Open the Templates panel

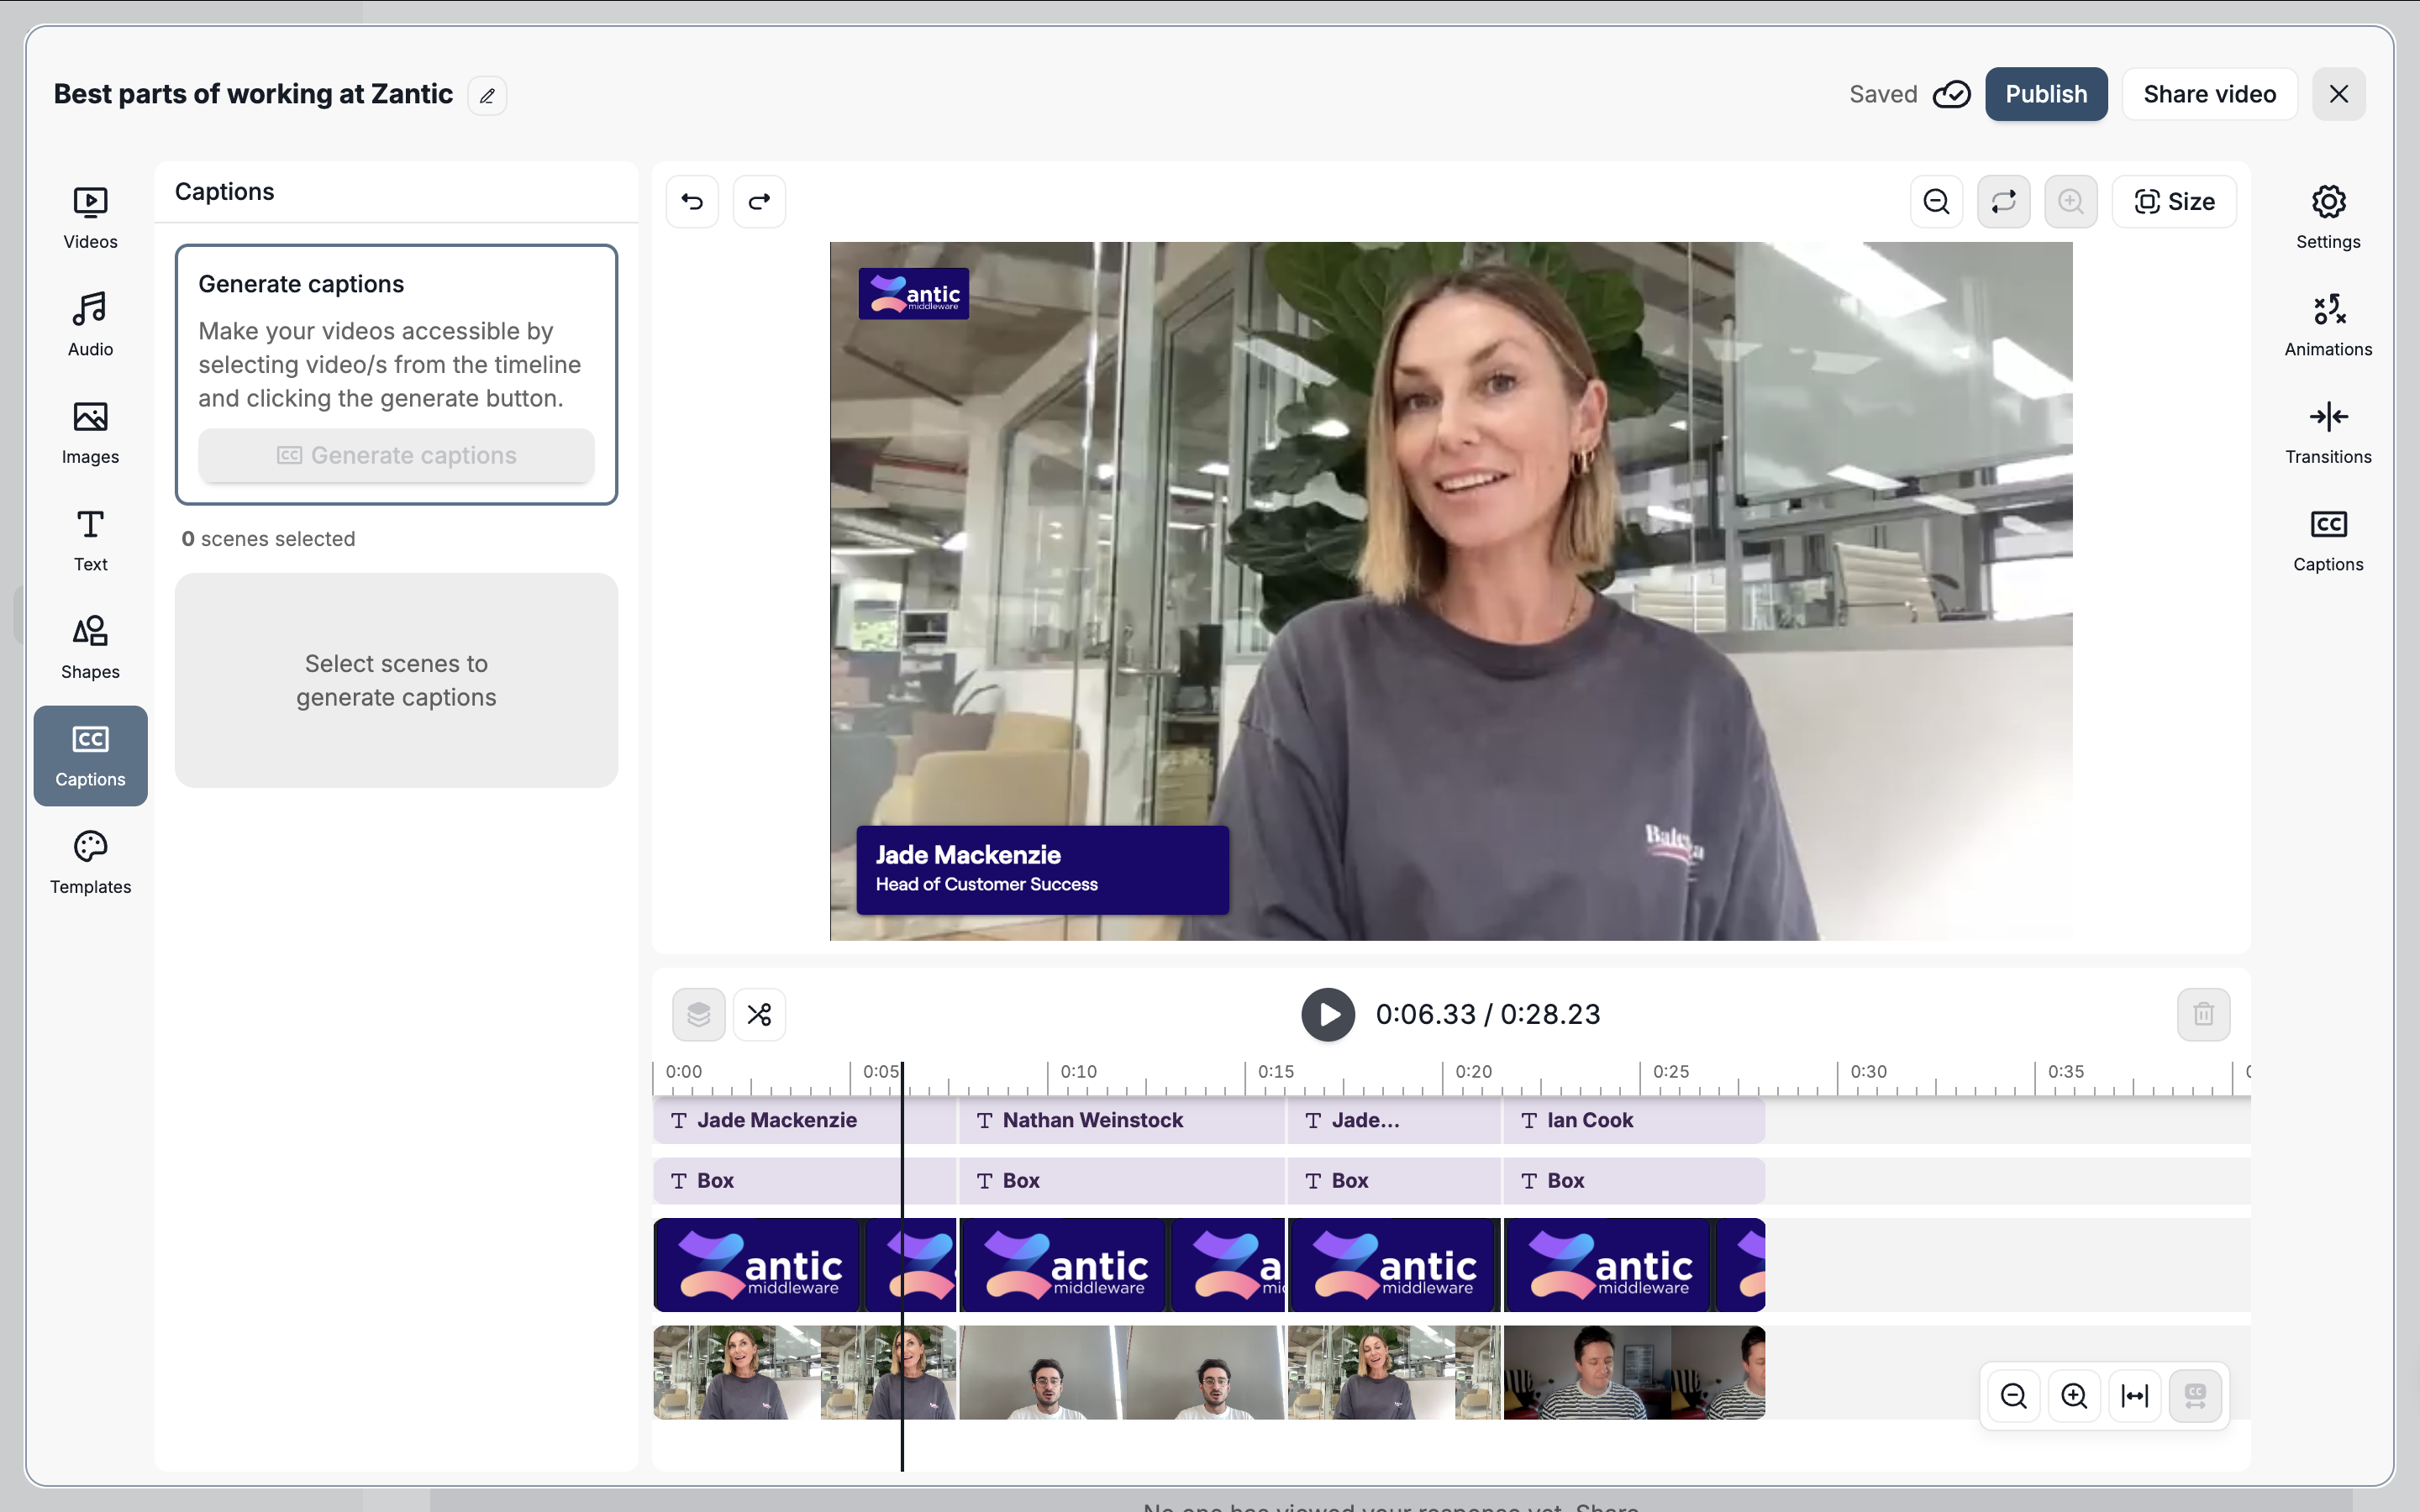[90, 862]
